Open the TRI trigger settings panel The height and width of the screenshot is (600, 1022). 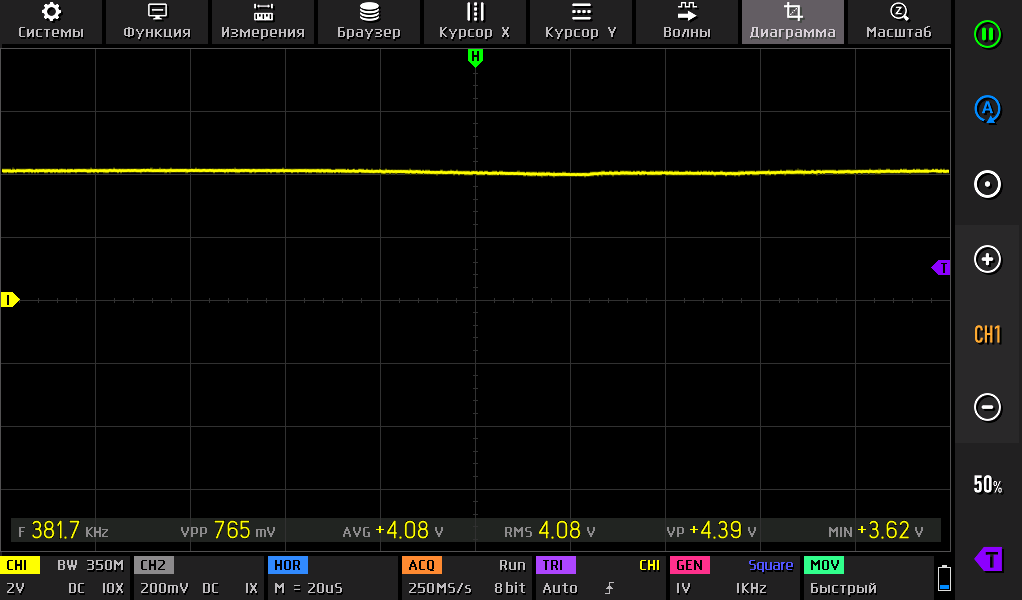click(x=600, y=578)
